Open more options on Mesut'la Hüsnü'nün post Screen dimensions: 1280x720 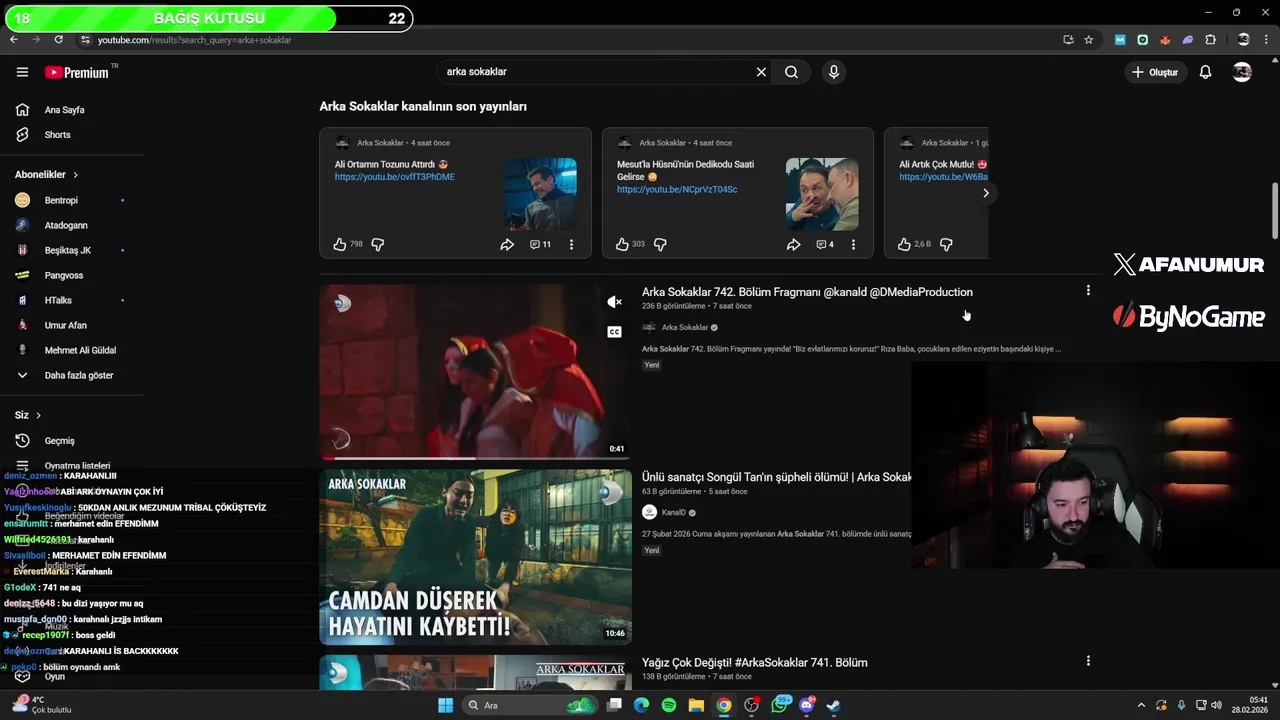point(853,244)
